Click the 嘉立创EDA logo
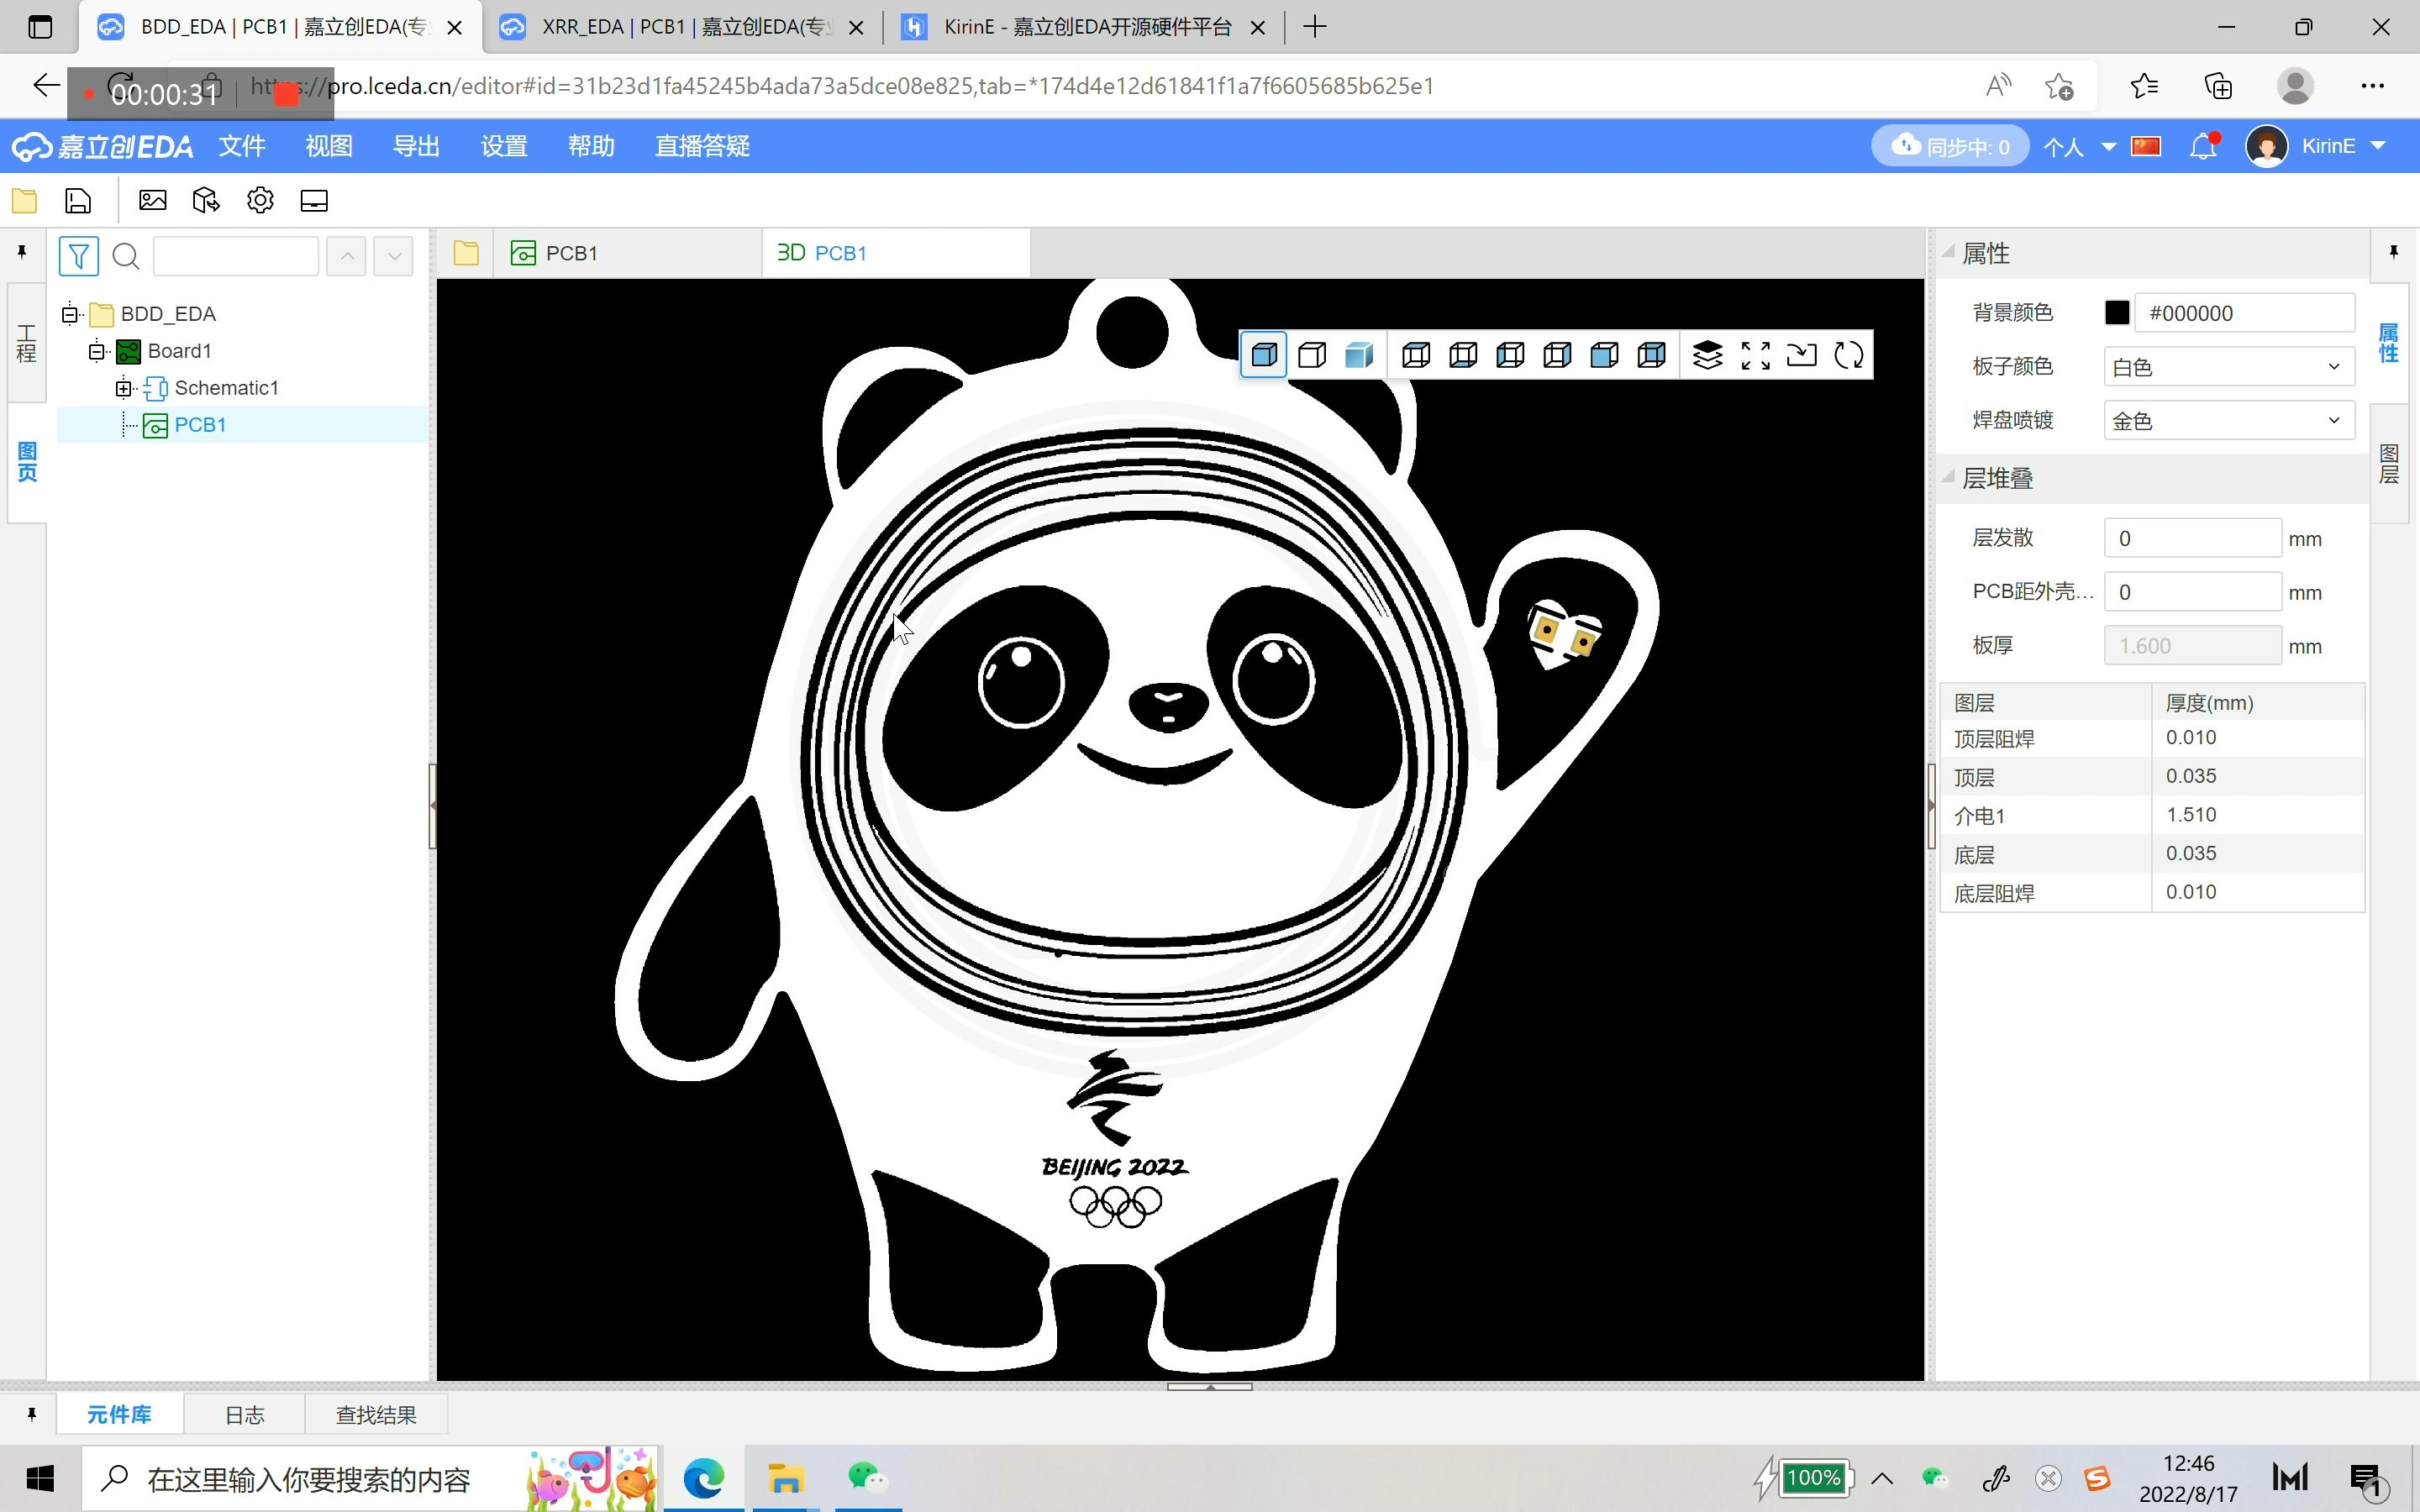This screenshot has width=2420, height=1512. tap(102, 146)
